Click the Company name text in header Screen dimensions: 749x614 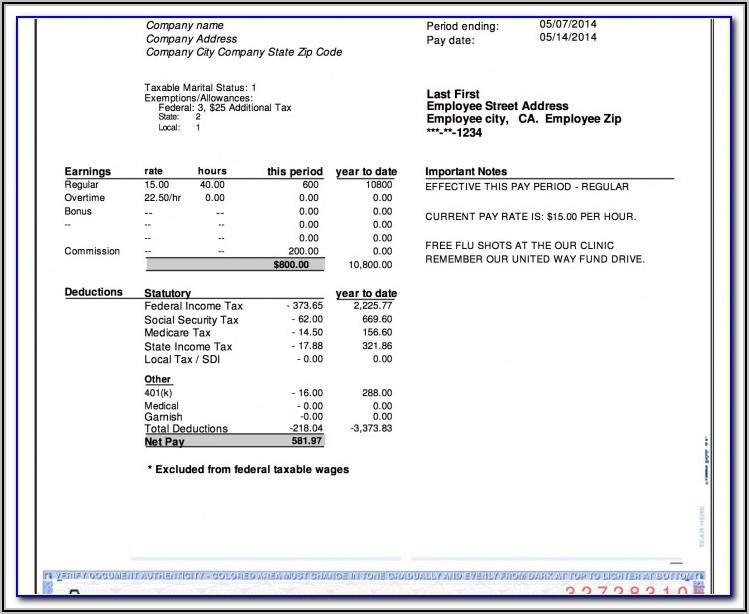click(185, 25)
